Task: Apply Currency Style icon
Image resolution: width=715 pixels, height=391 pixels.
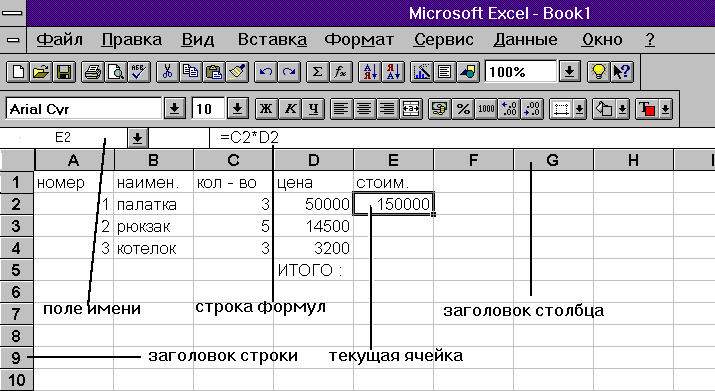Action: coord(440,109)
